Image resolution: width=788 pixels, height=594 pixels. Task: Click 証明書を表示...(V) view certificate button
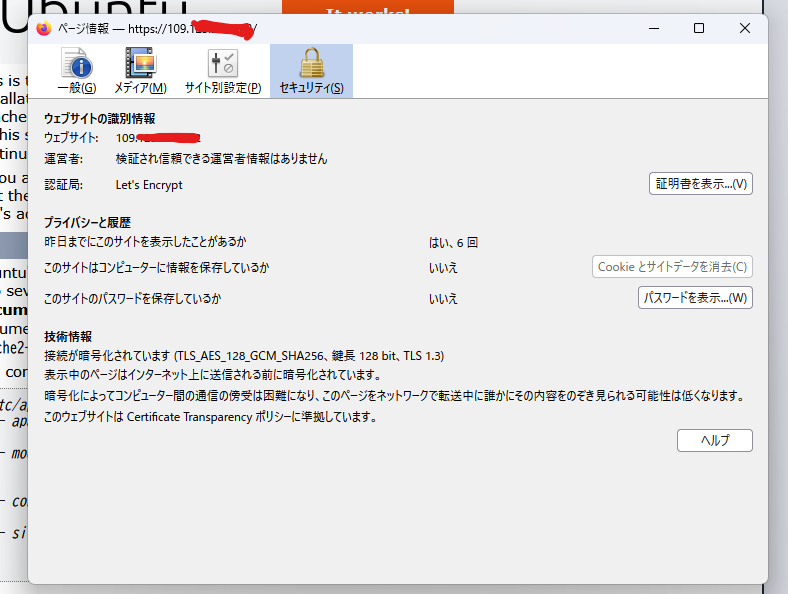pos(701,183)
